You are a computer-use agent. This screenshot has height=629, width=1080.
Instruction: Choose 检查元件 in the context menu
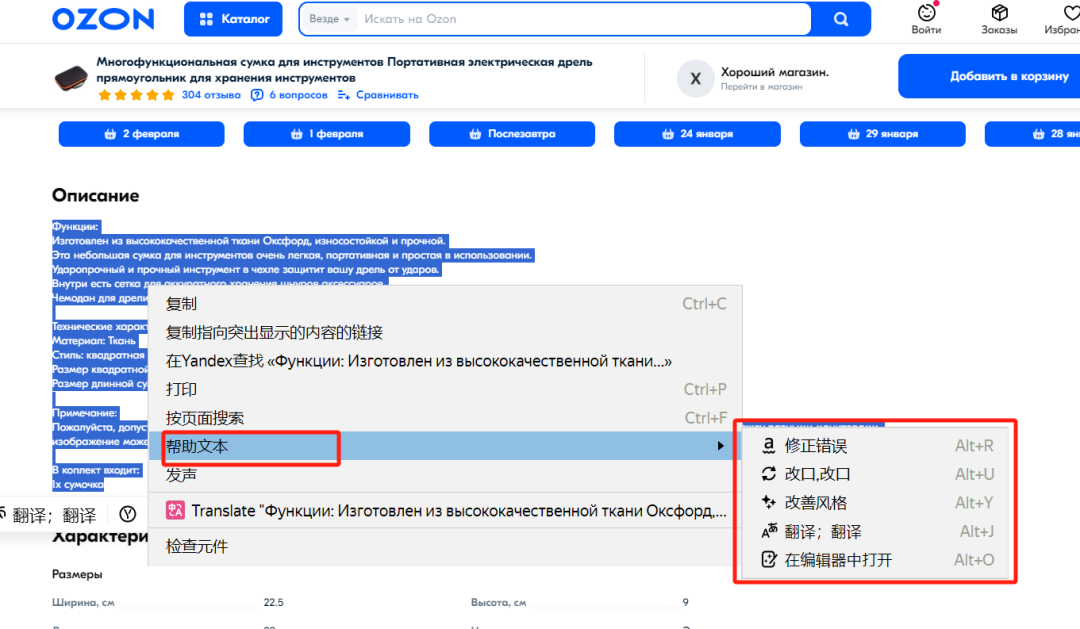(446, 546)
